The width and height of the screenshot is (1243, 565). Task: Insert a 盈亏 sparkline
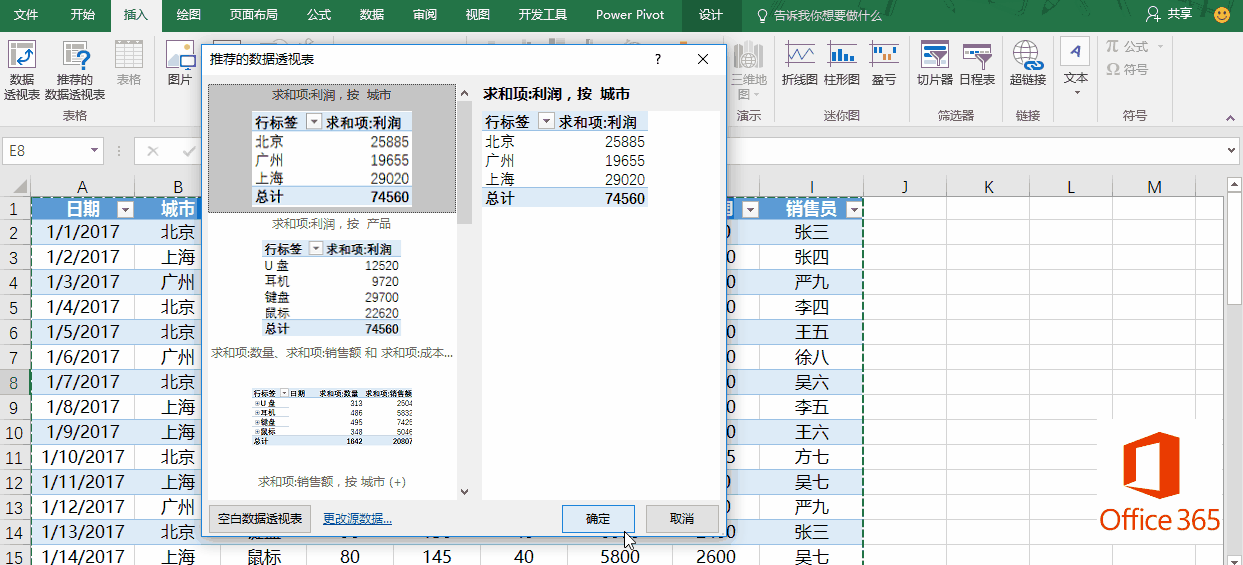[x=884, y=63]
